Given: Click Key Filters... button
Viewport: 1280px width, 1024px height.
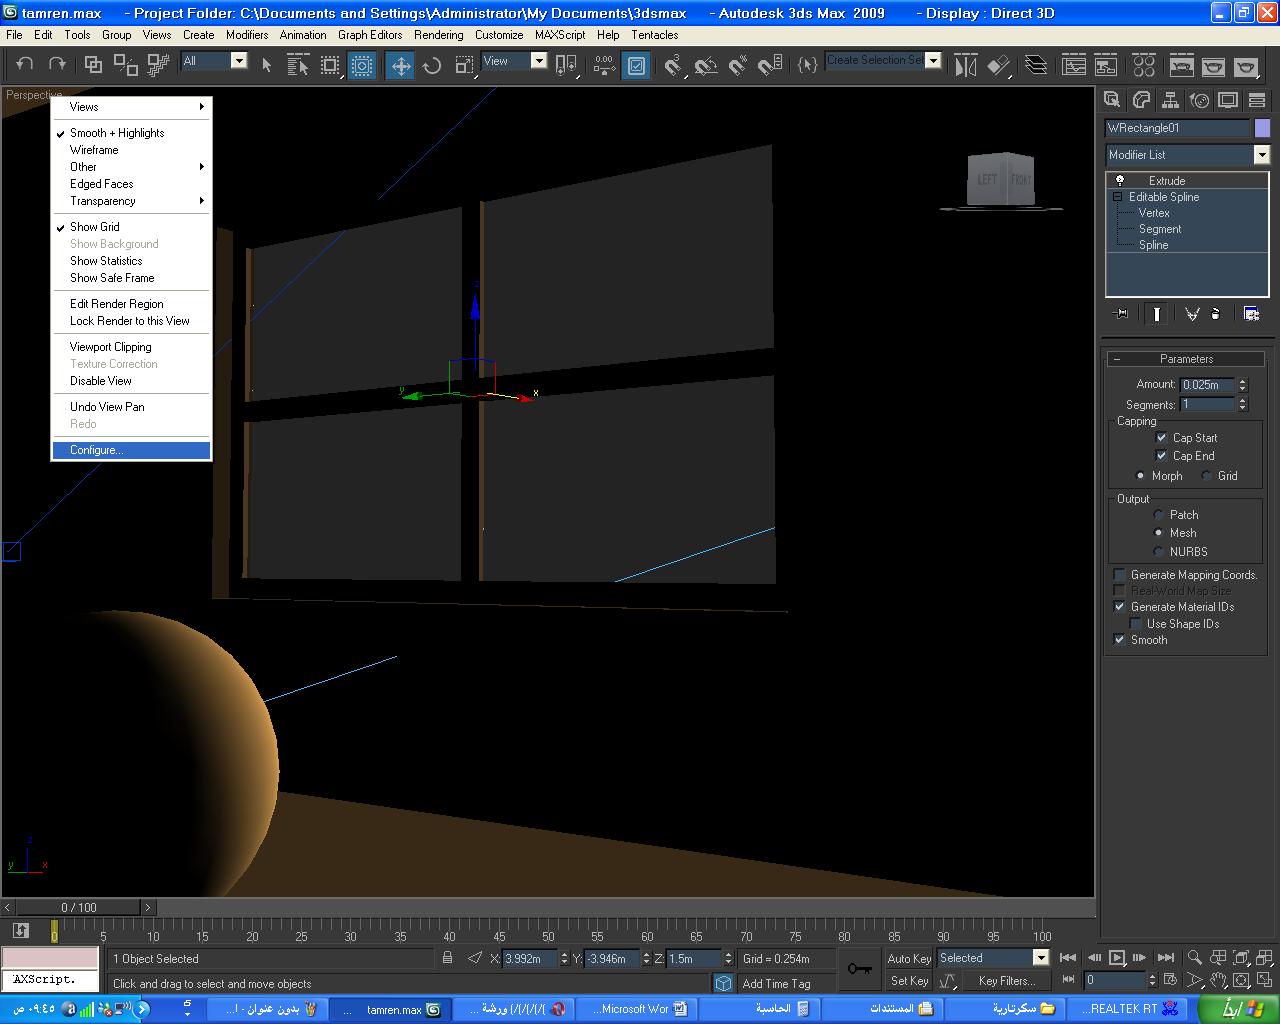Looking at the screenshot, I should [1007, 981].
